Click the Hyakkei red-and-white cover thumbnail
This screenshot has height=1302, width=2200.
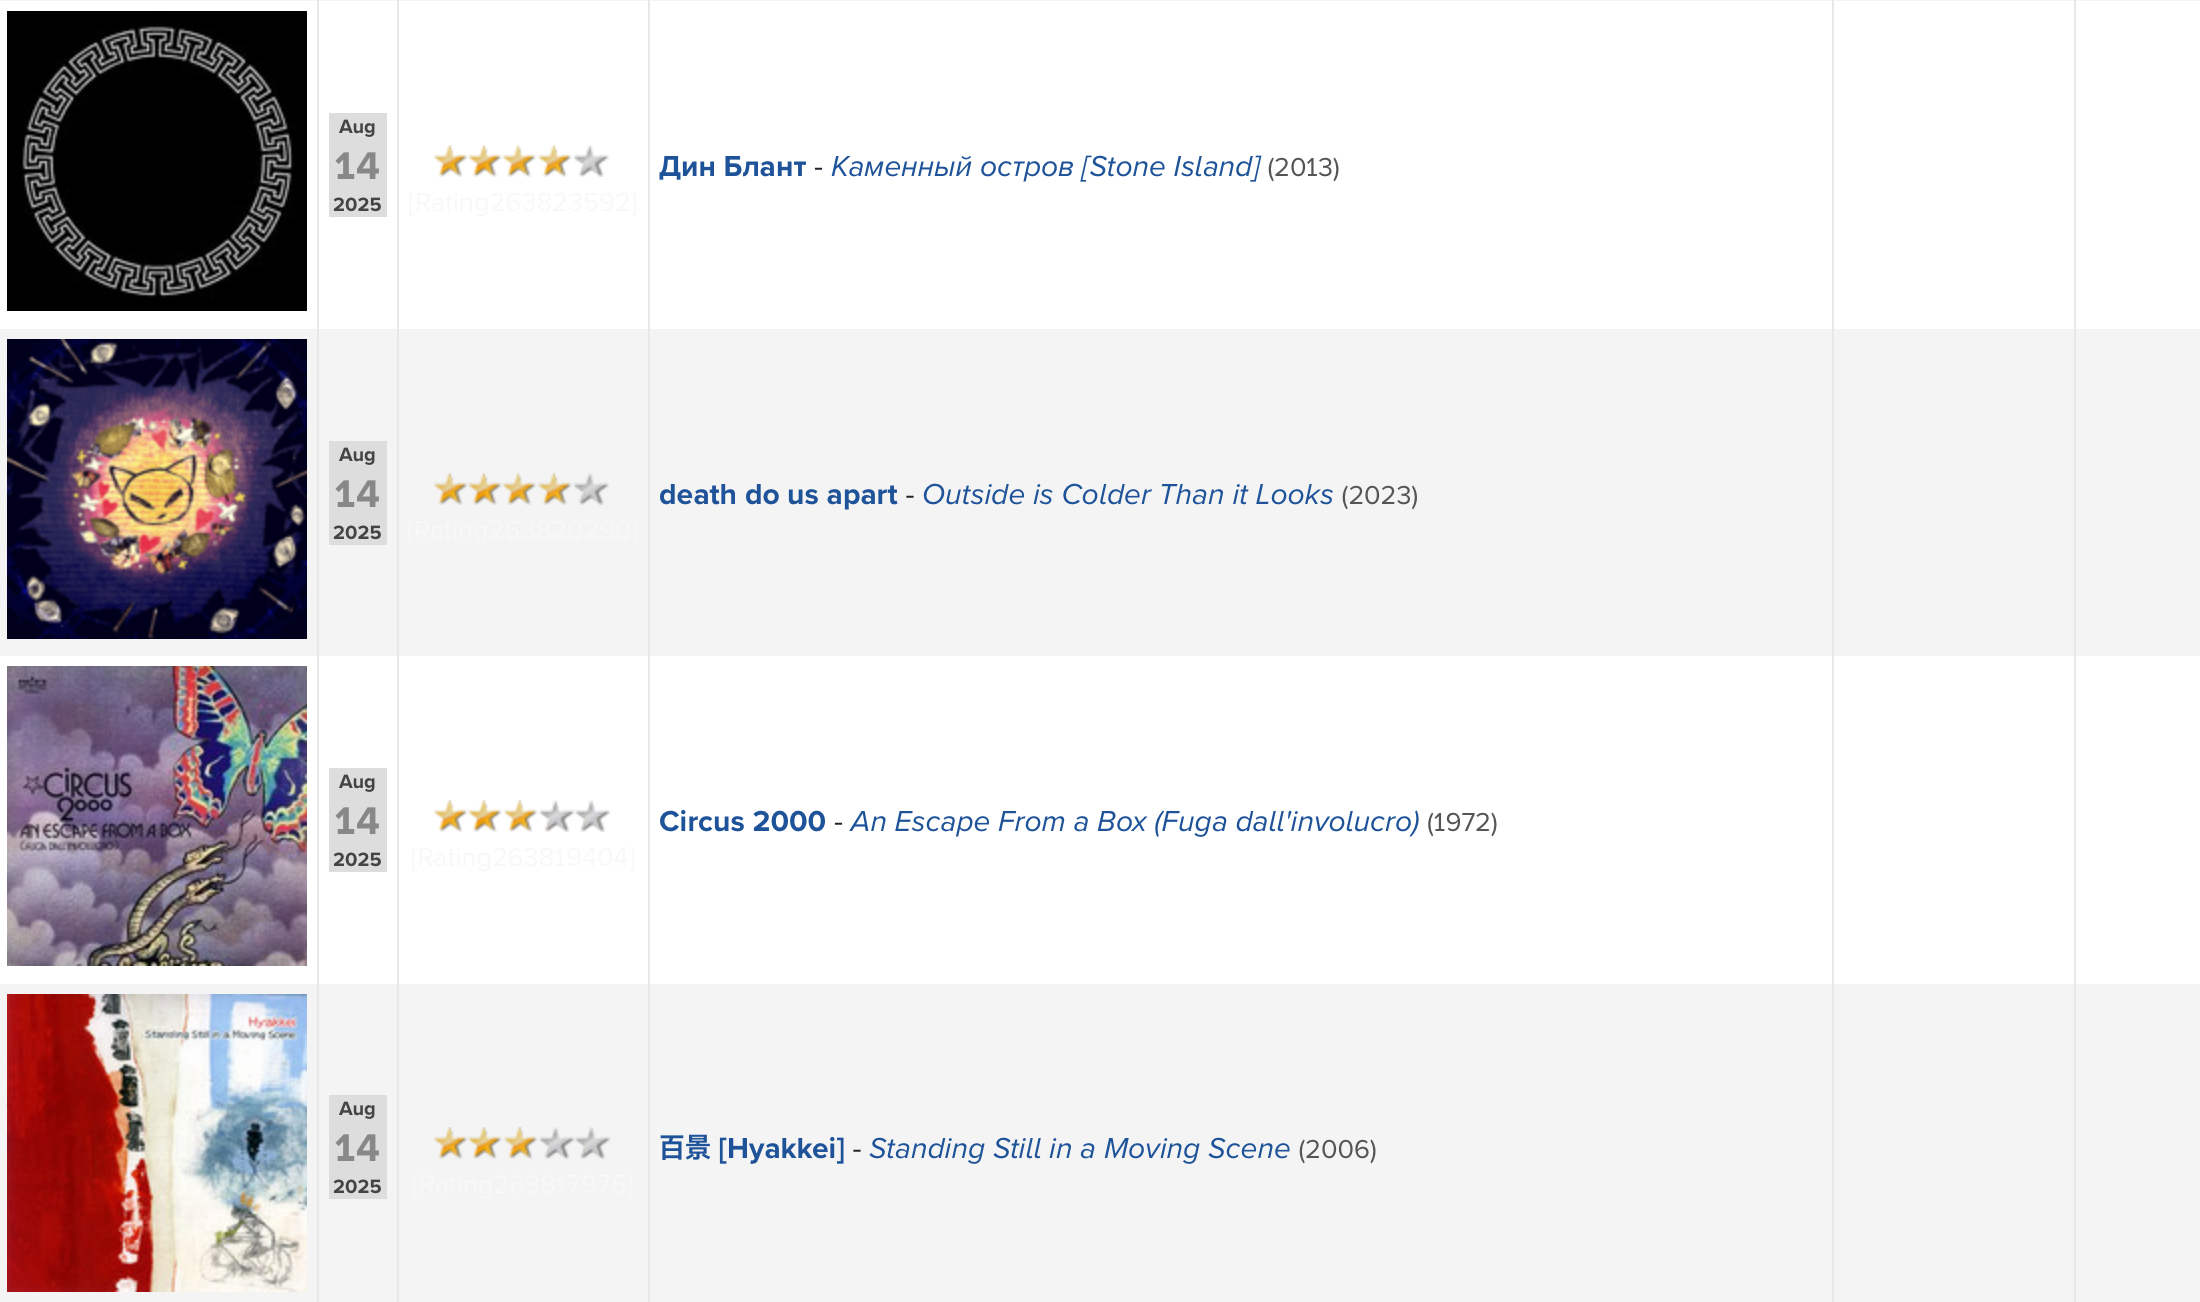[x=157, y=1143]
